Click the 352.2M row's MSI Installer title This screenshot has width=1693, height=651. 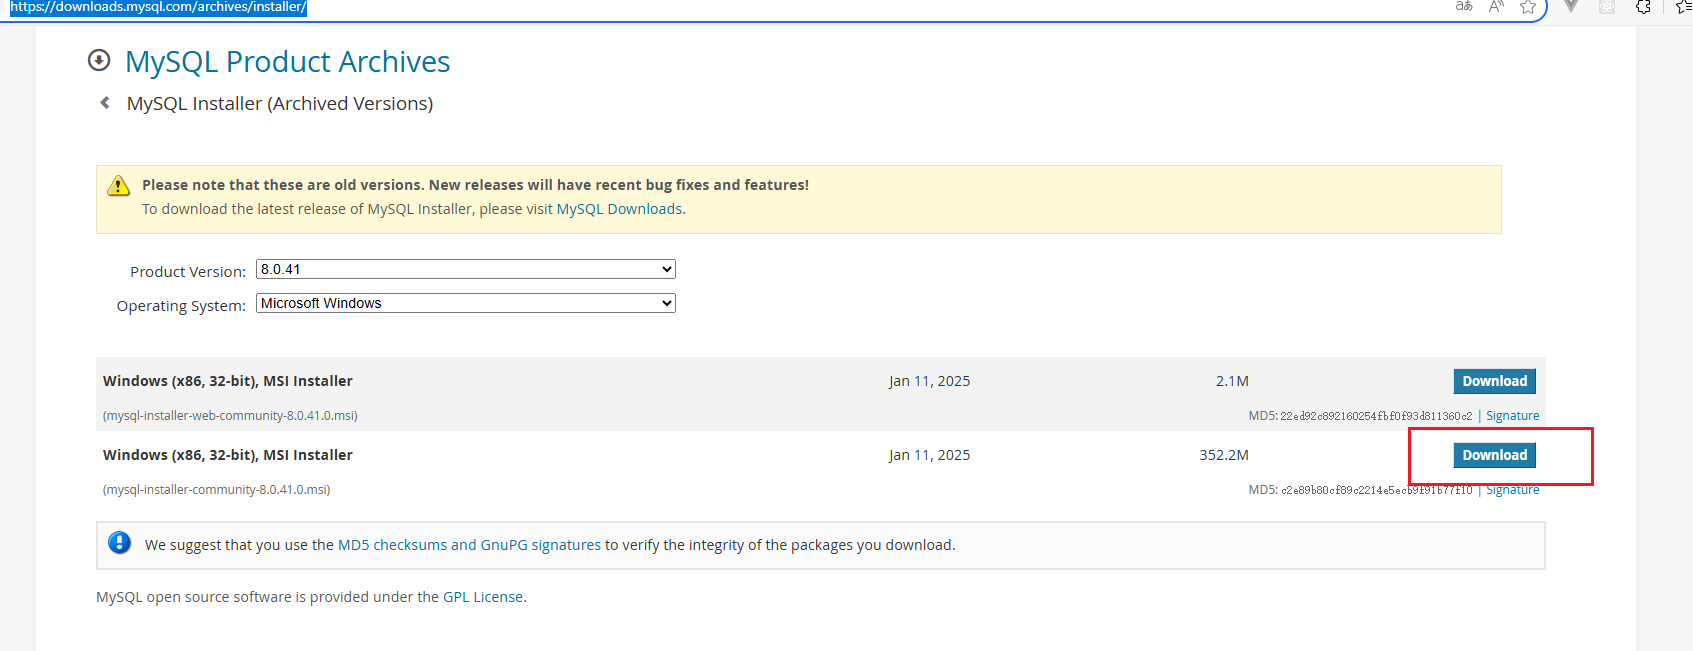pos(228,455)
